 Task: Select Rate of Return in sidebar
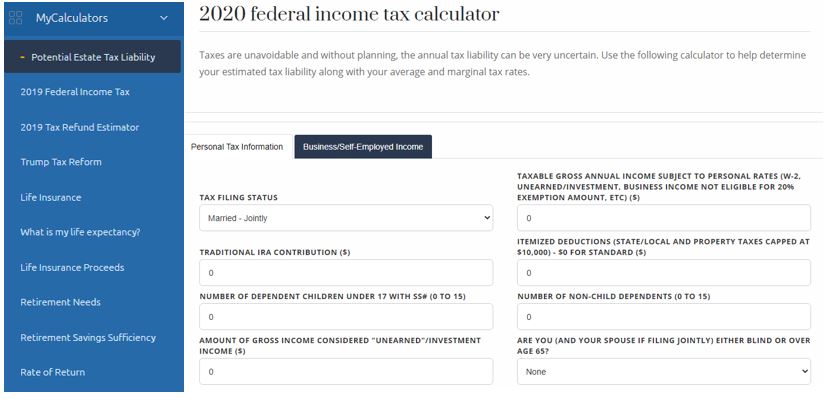pyautogui.click(x=53, y=372)
